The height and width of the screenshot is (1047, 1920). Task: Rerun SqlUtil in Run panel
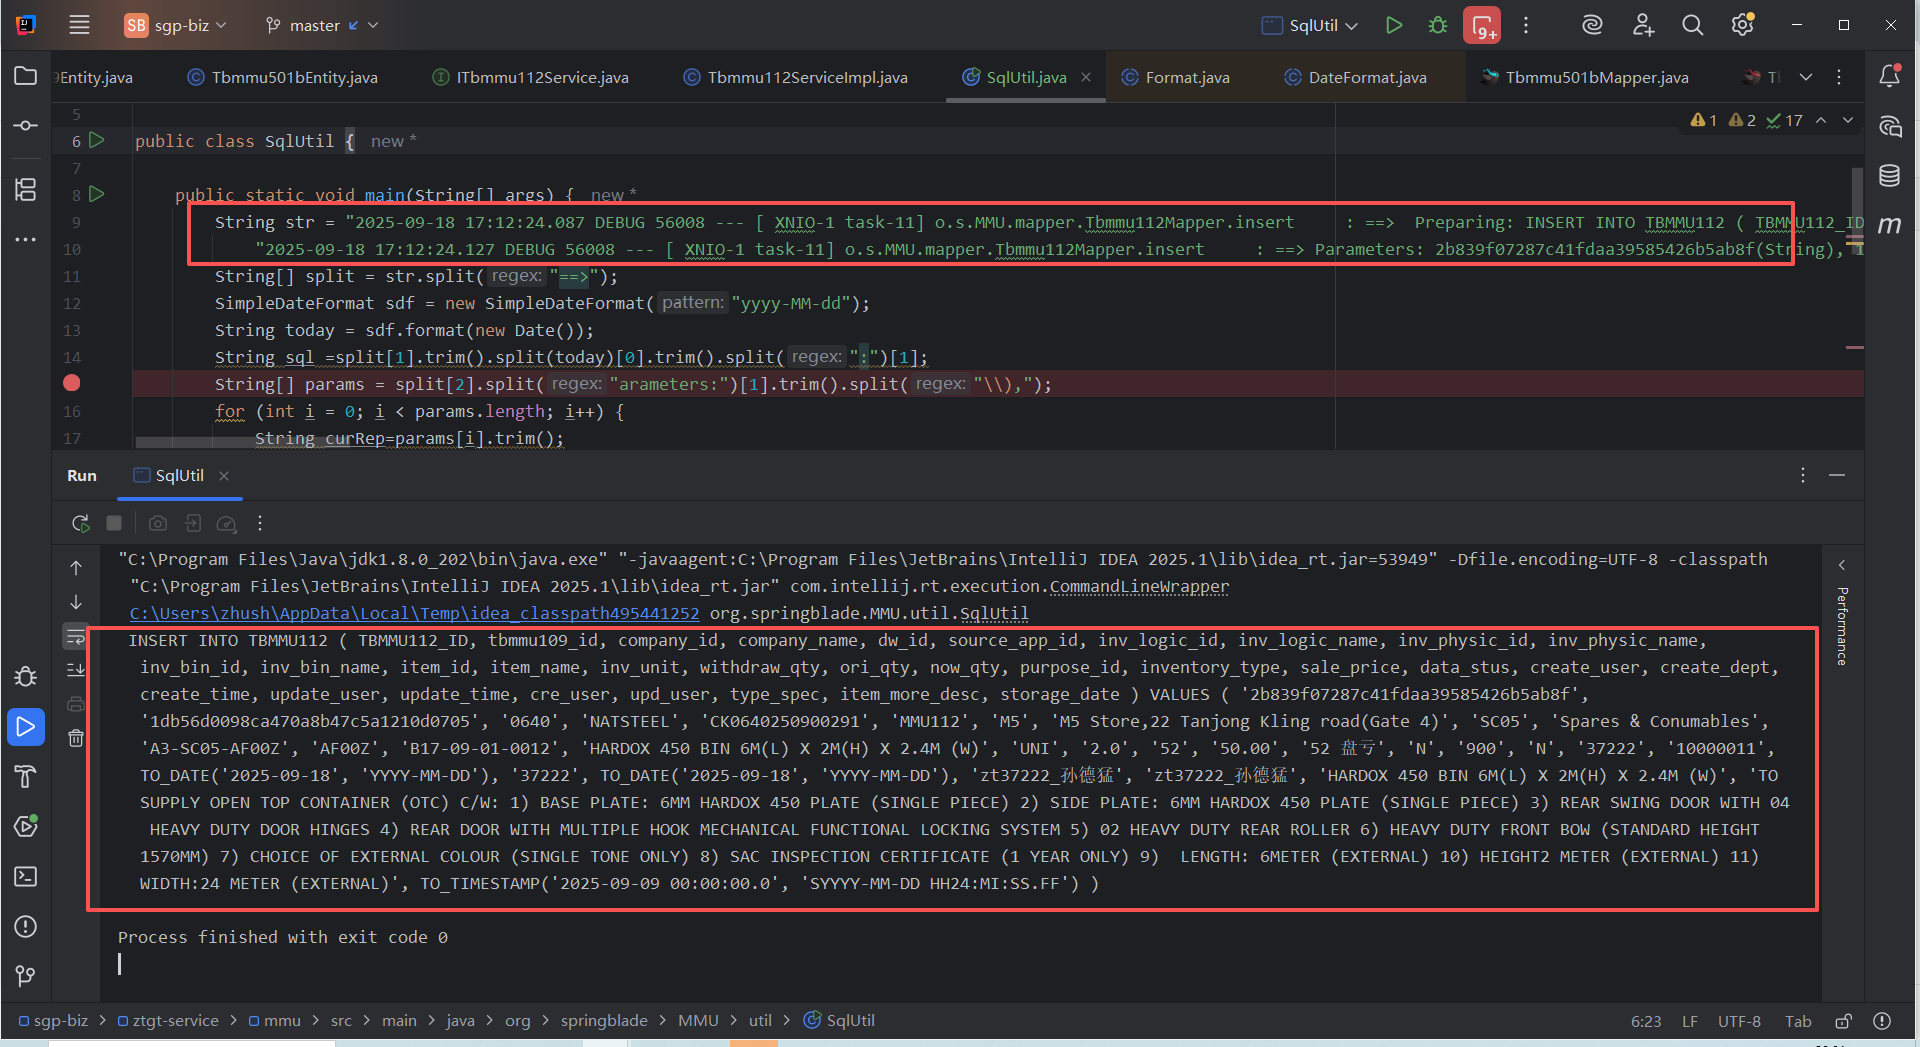(80, 523)
